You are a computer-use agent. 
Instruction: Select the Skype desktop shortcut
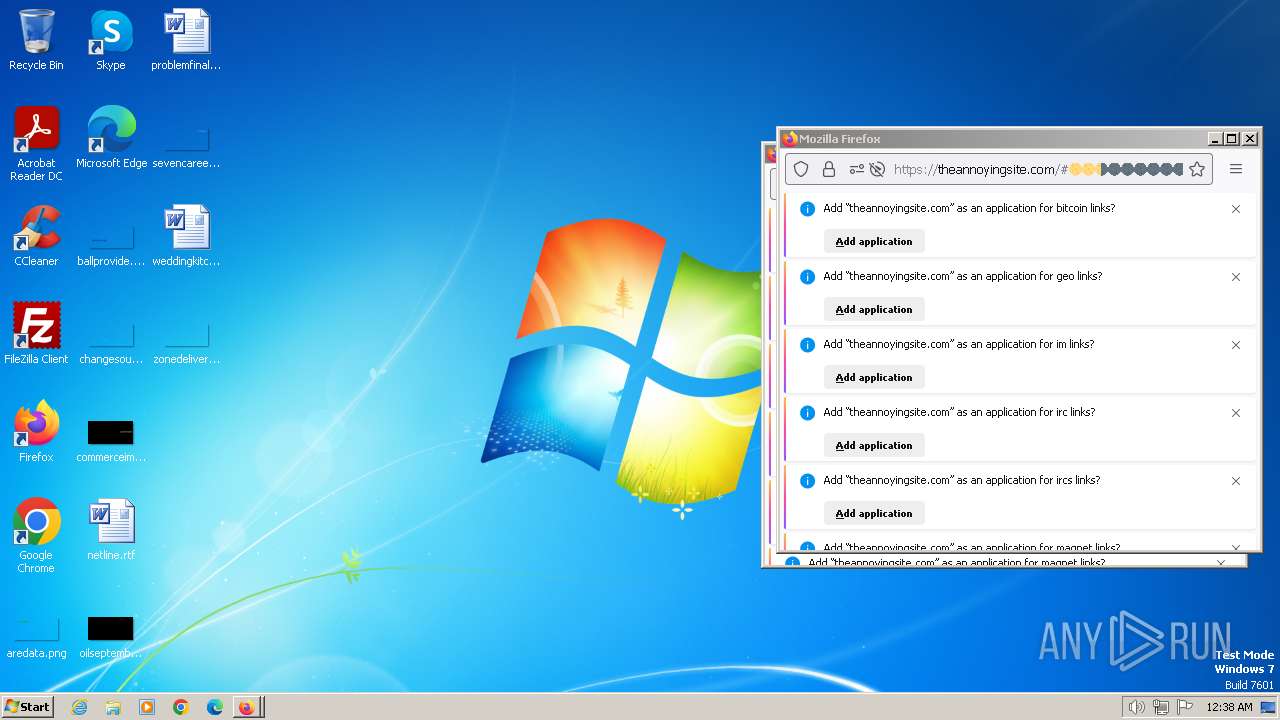point(111,40)
